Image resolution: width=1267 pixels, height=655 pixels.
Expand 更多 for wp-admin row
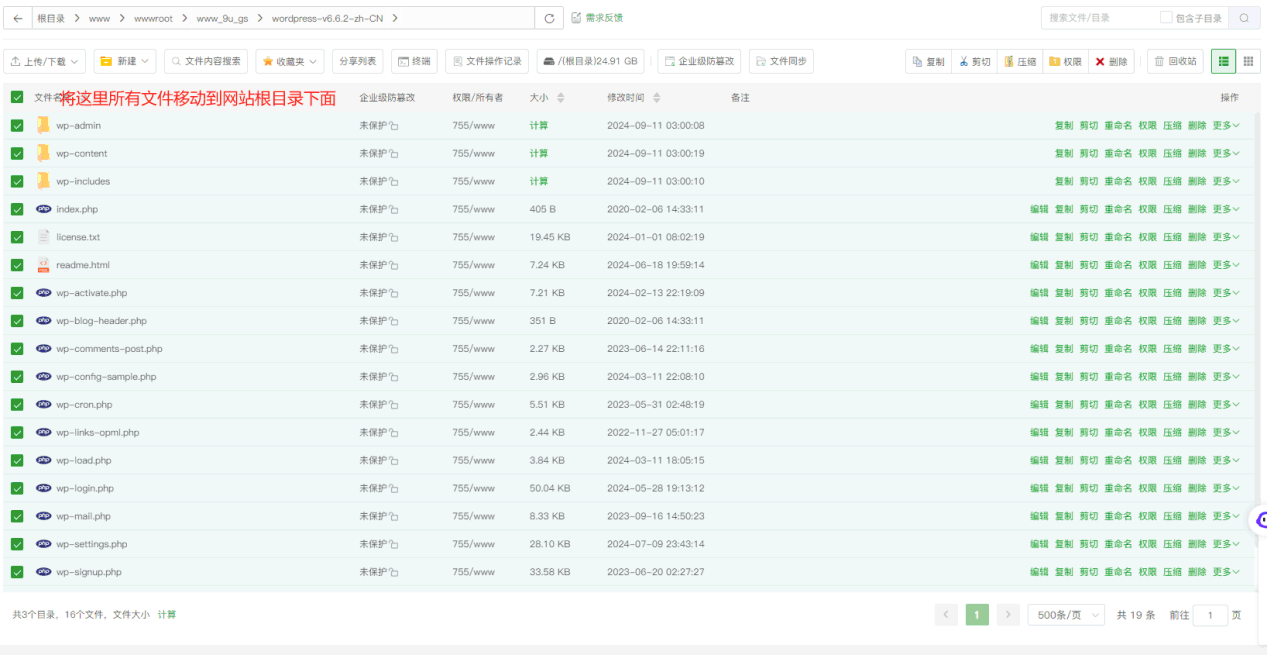click(x=1226, y=125)
